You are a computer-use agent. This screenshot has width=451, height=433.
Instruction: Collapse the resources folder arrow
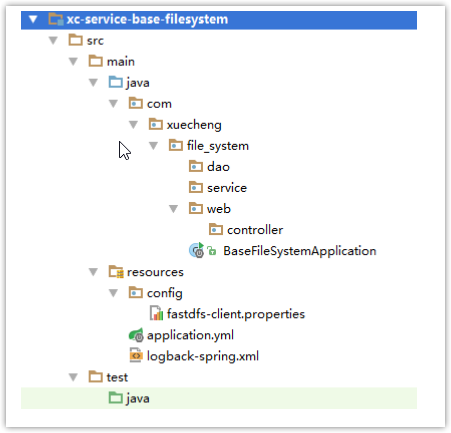93,272
